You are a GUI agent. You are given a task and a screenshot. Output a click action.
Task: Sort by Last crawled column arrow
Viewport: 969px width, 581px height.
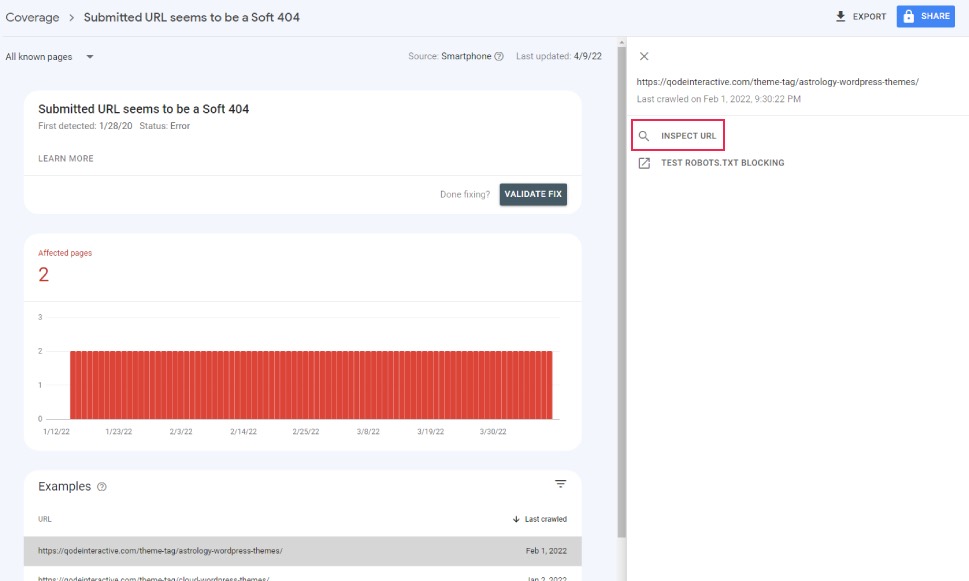click(516, 519)
